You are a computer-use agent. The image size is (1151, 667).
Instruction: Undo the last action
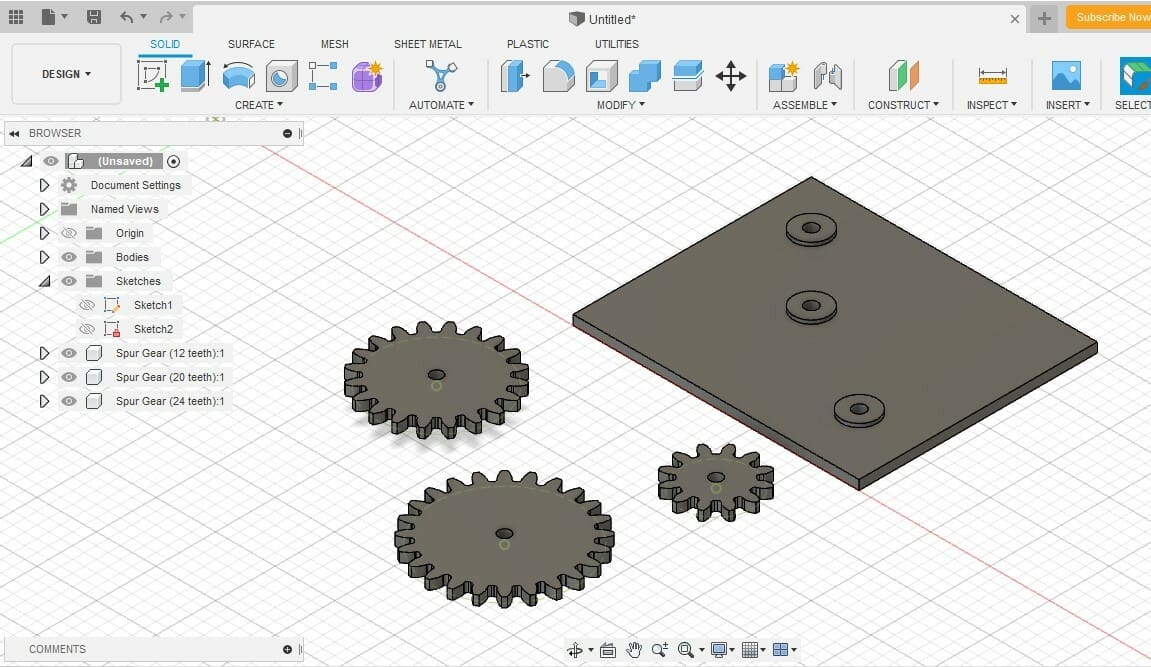click(127, 17)
